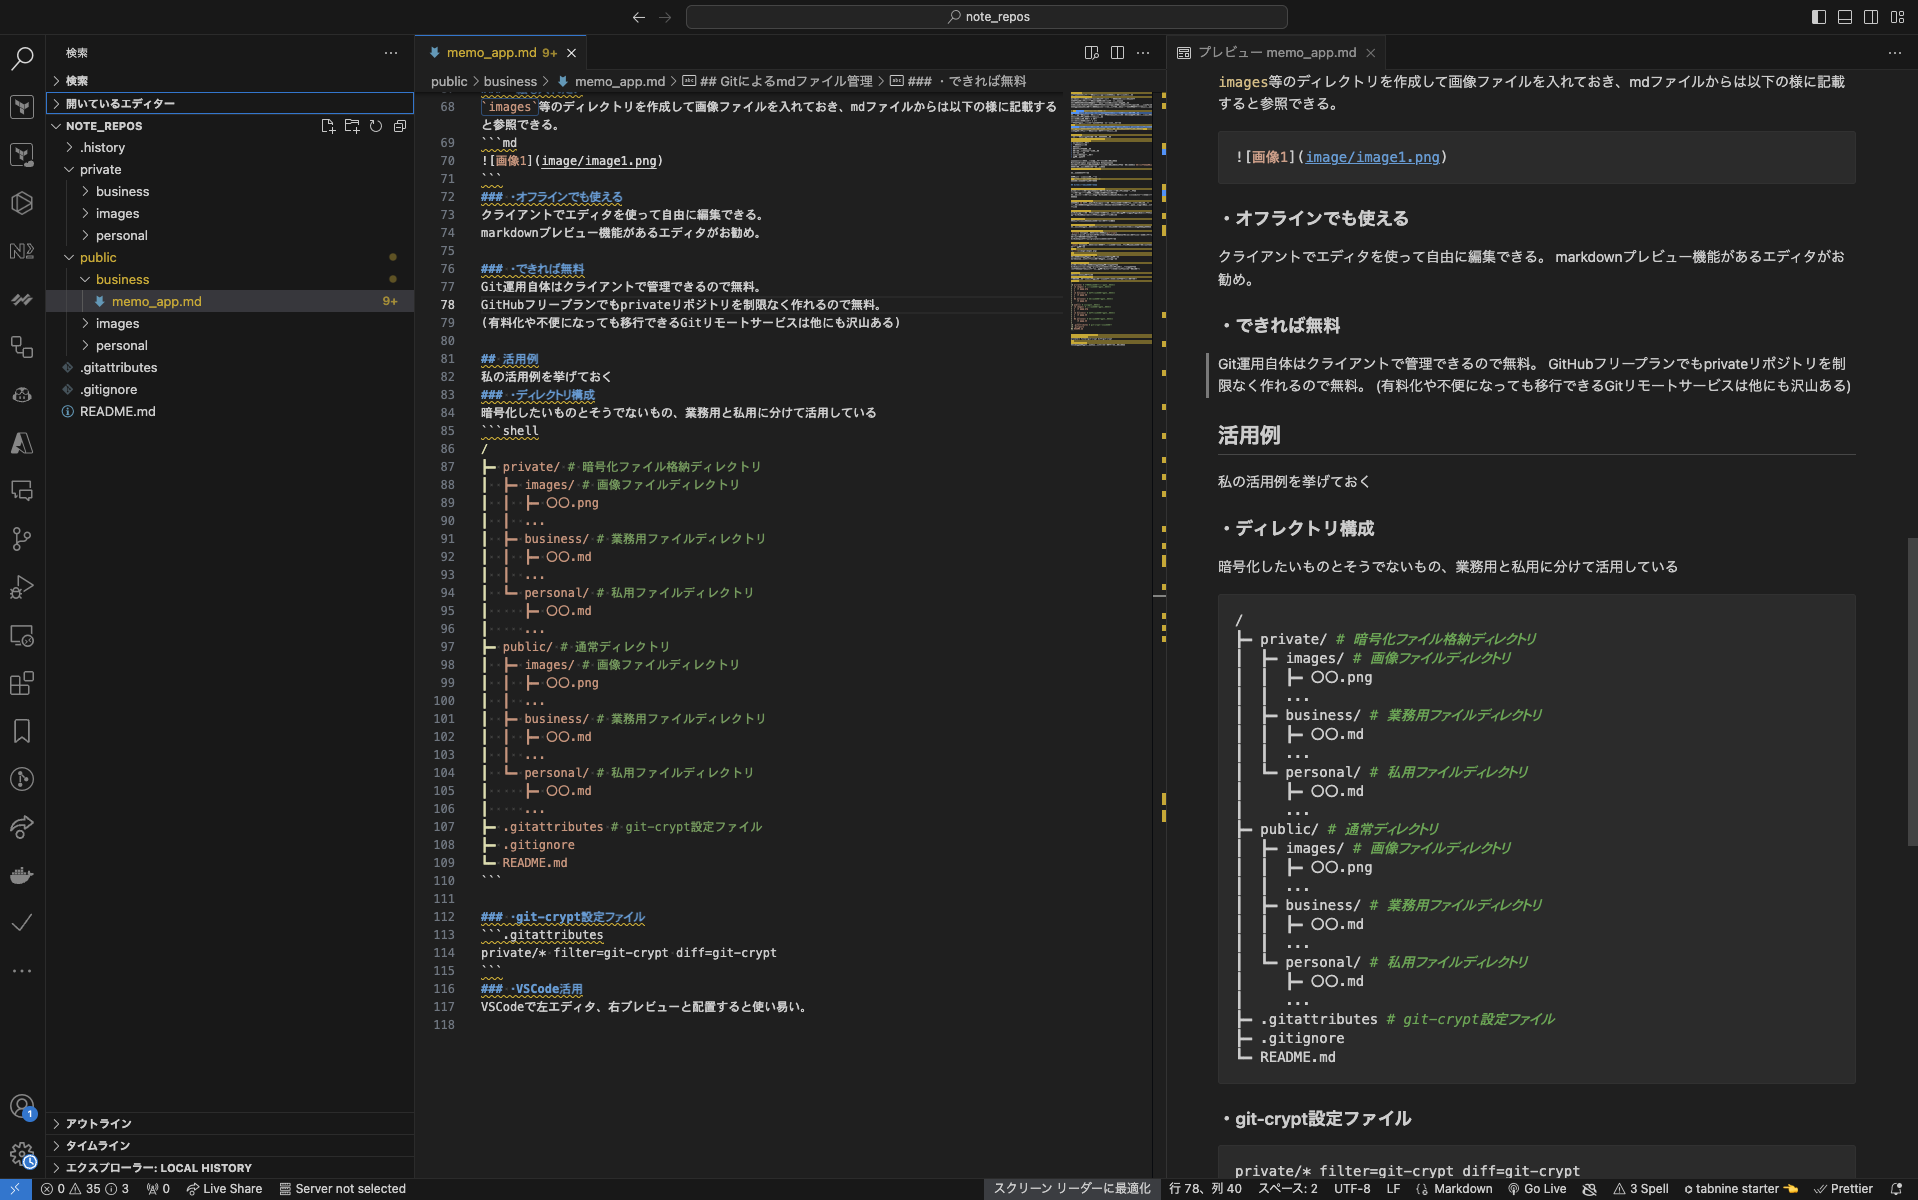Open the Remote Explorer view
This screenshot has width=1918, height=1200.
pyautogui.click(x=22, y=635)
